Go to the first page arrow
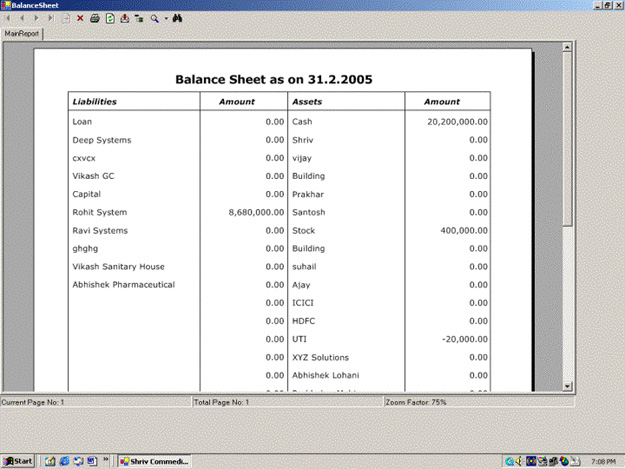Image resolution: width=625 pixels, height=469 pixels. click(9, 18)
